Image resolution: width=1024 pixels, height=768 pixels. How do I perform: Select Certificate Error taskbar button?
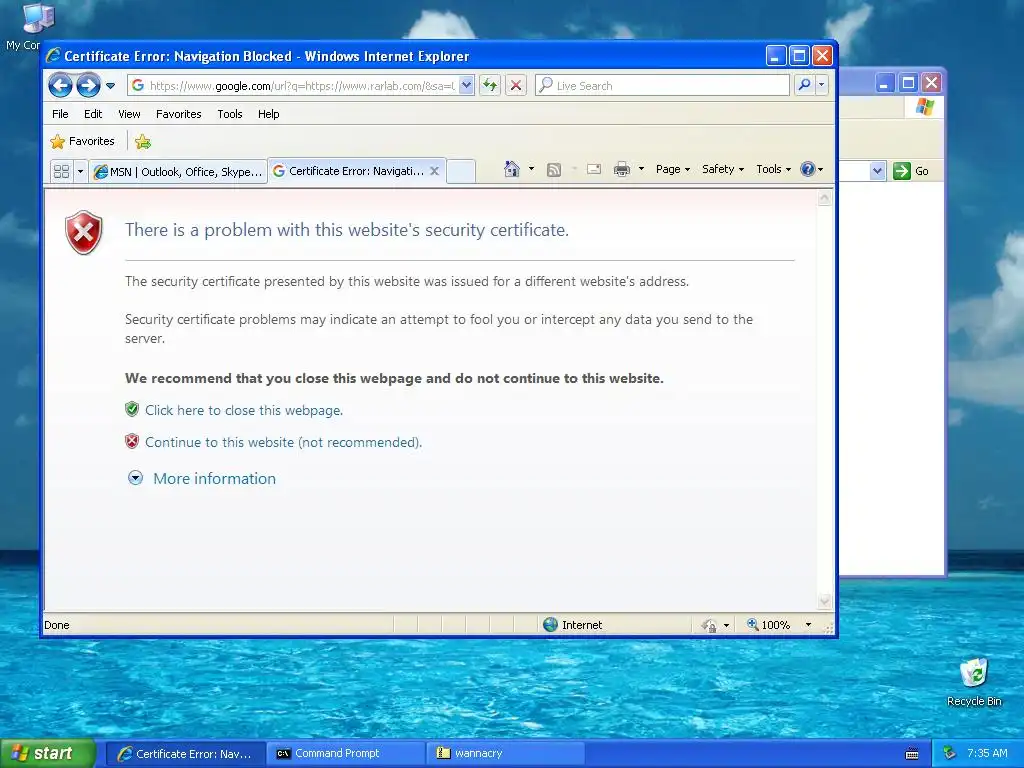pos(186,754)
